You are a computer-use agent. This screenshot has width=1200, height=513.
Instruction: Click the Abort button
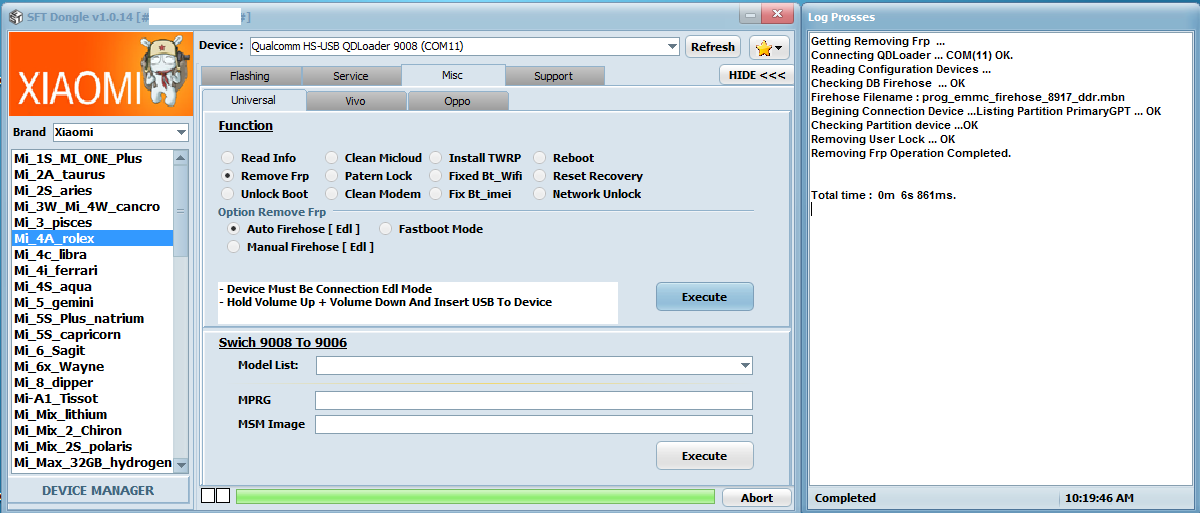(756, 498)
